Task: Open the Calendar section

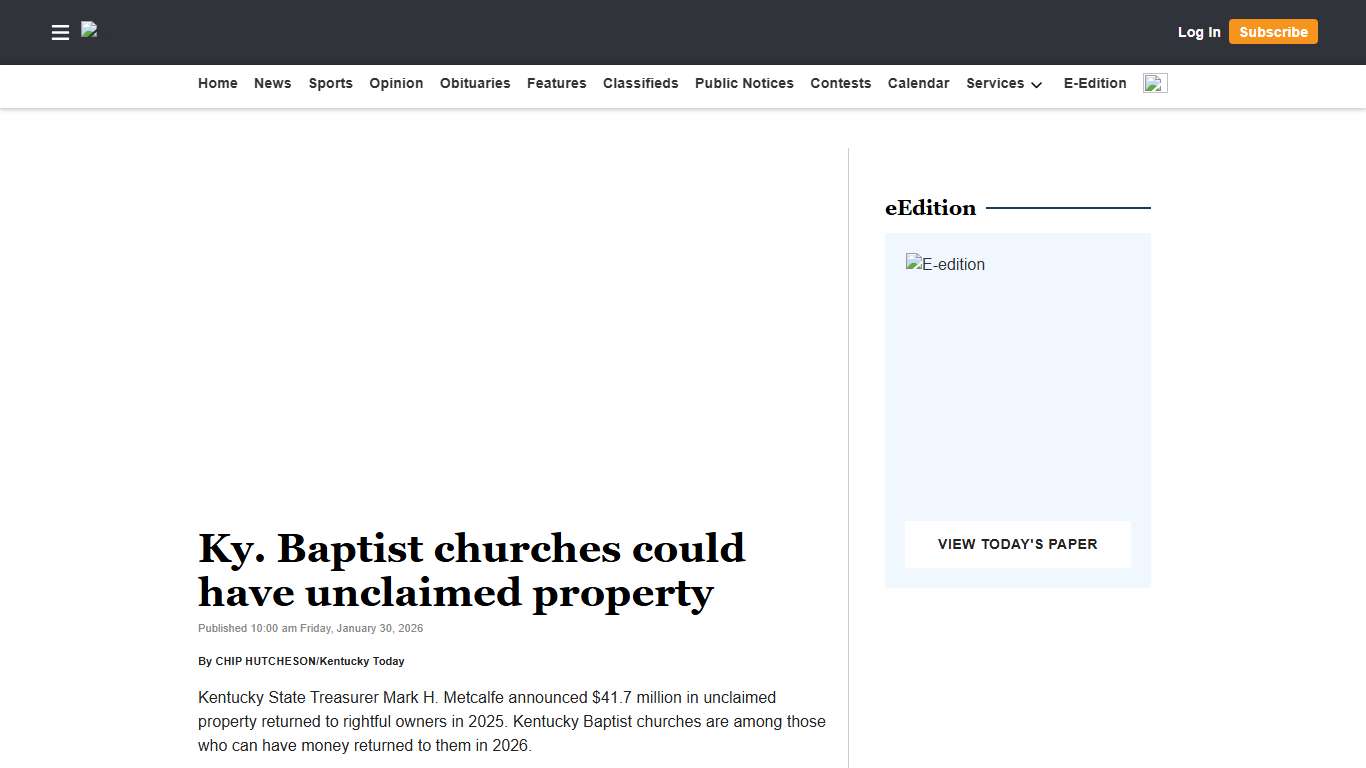Action: click(x=918, y=83)
